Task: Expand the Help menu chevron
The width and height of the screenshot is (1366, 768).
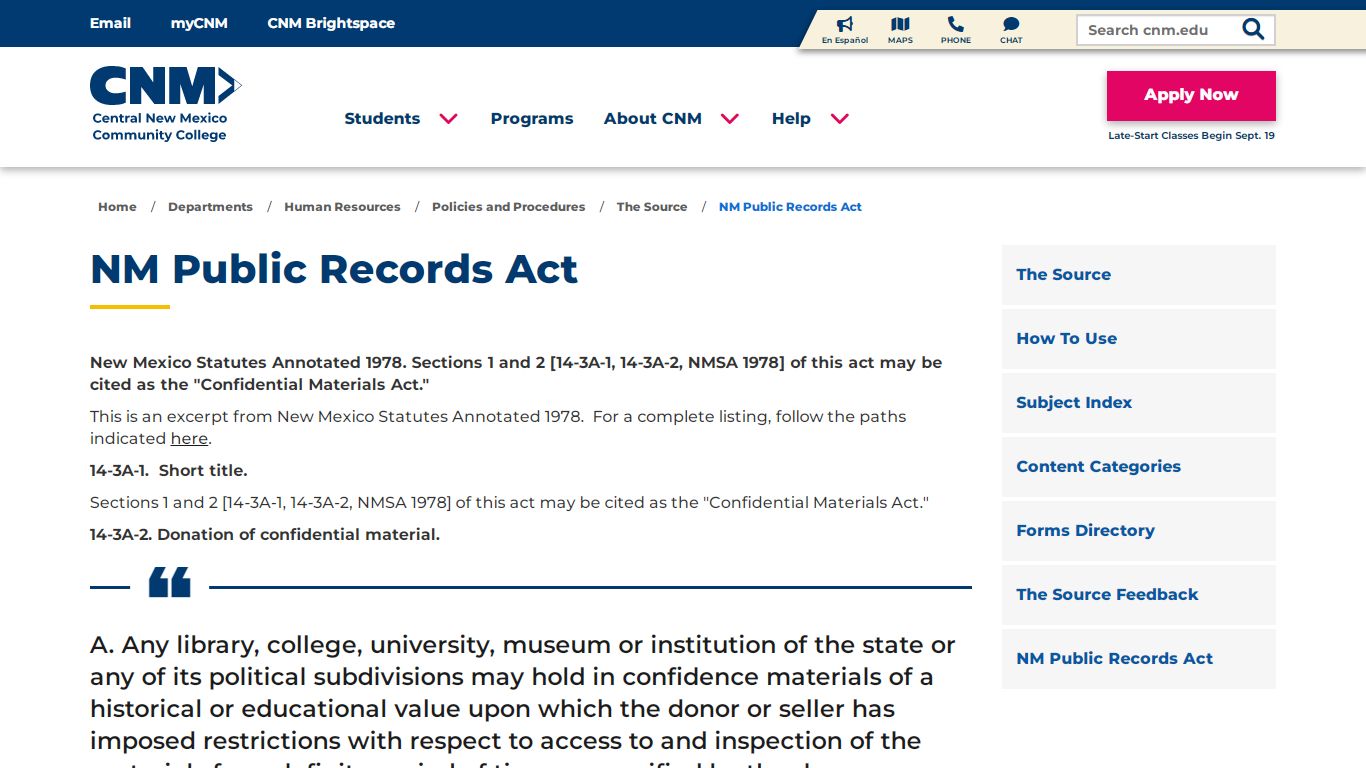Action: (x=840, y=119)
